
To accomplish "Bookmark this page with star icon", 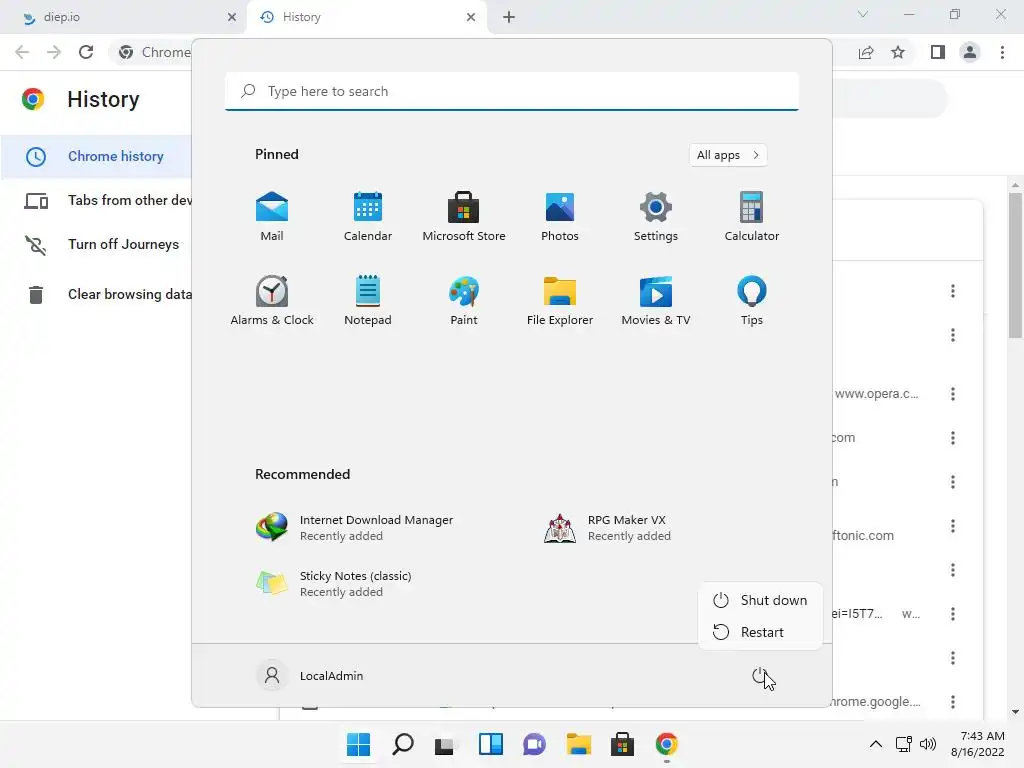I will pyautogui.click(x=898, y=52).
